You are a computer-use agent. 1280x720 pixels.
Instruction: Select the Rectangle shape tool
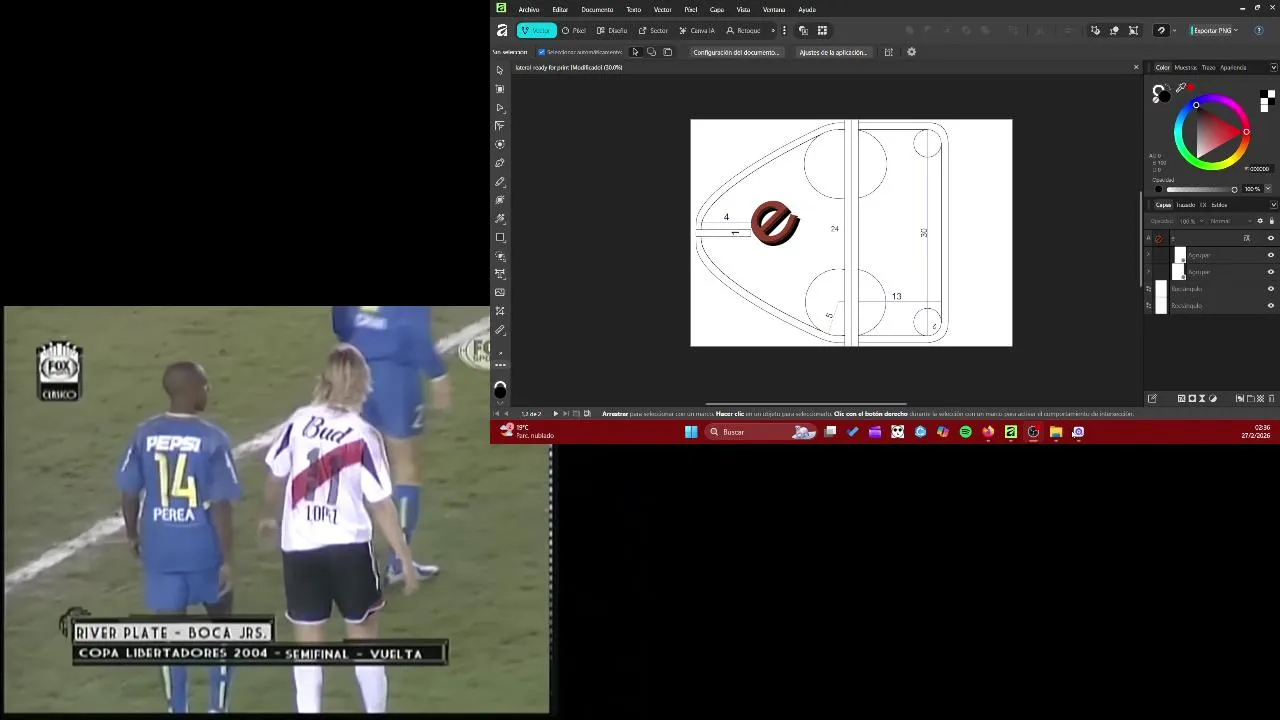[500, 237]
